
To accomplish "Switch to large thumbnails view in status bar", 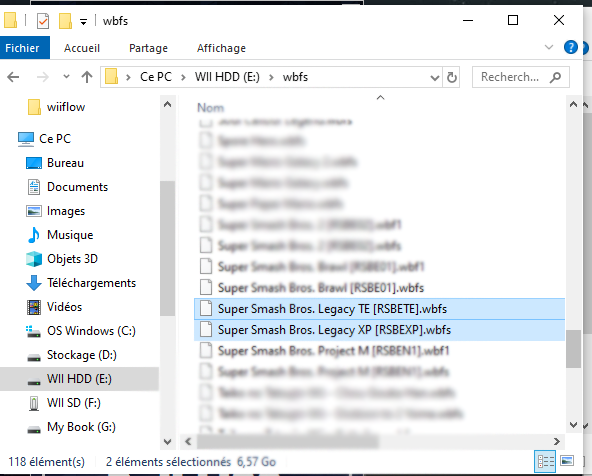I will [x=566, y=461].
